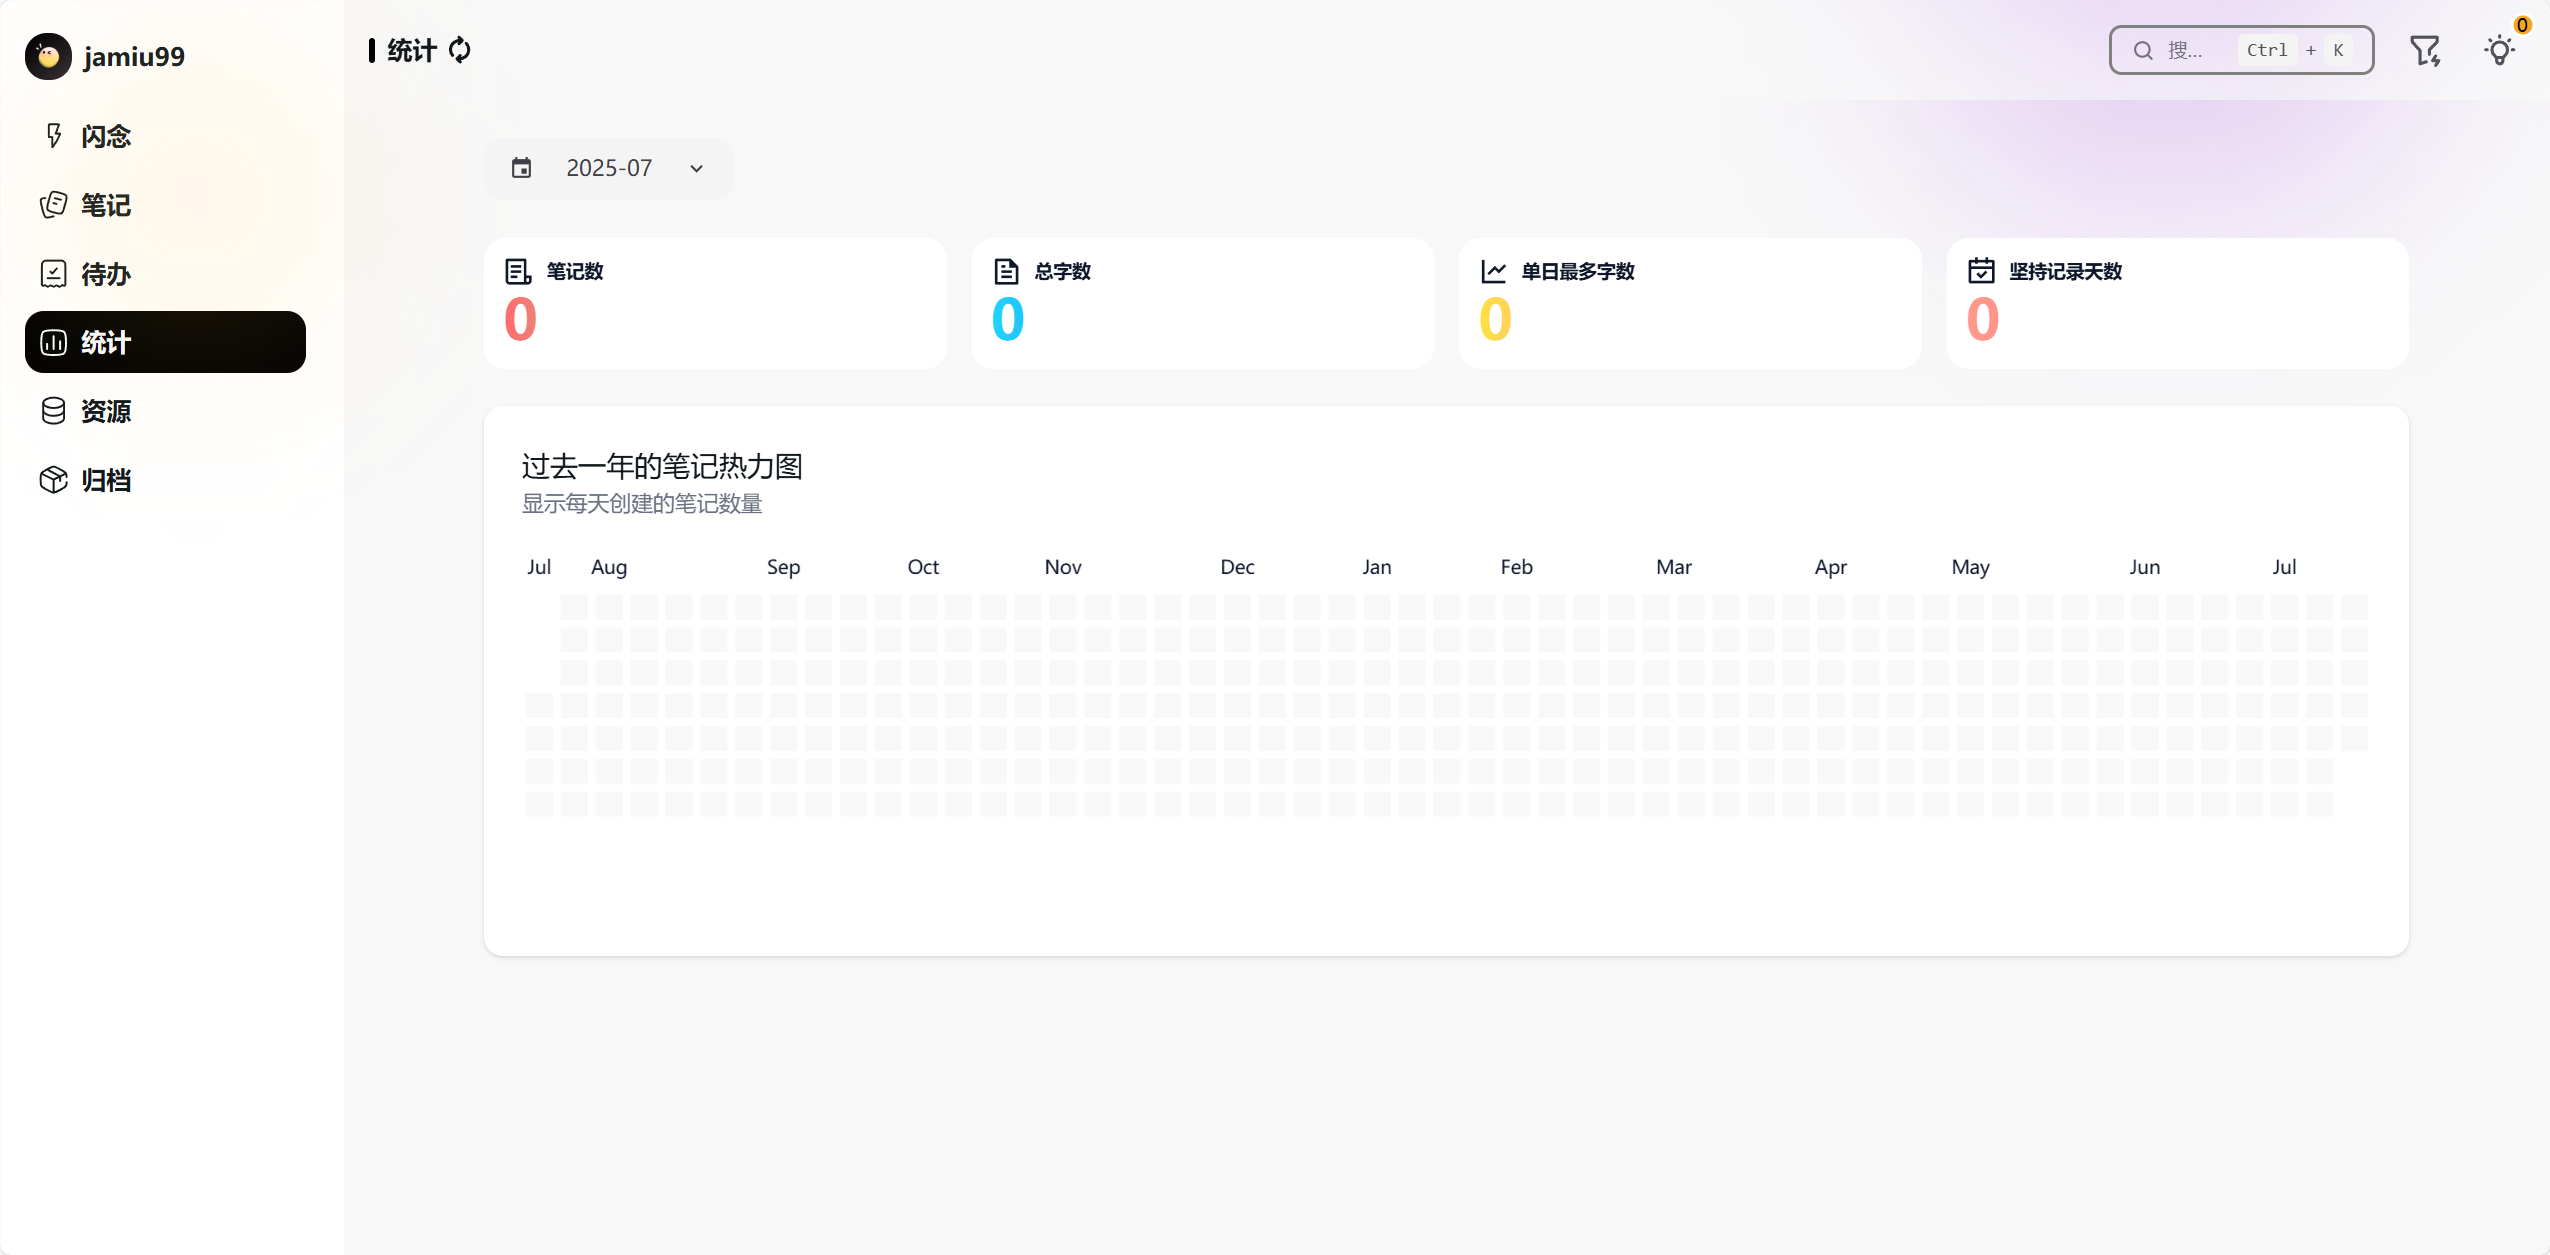
Task: Click the 坚持记录天数 value 0
Action: pyautogui.click(x=1983, y=319)
